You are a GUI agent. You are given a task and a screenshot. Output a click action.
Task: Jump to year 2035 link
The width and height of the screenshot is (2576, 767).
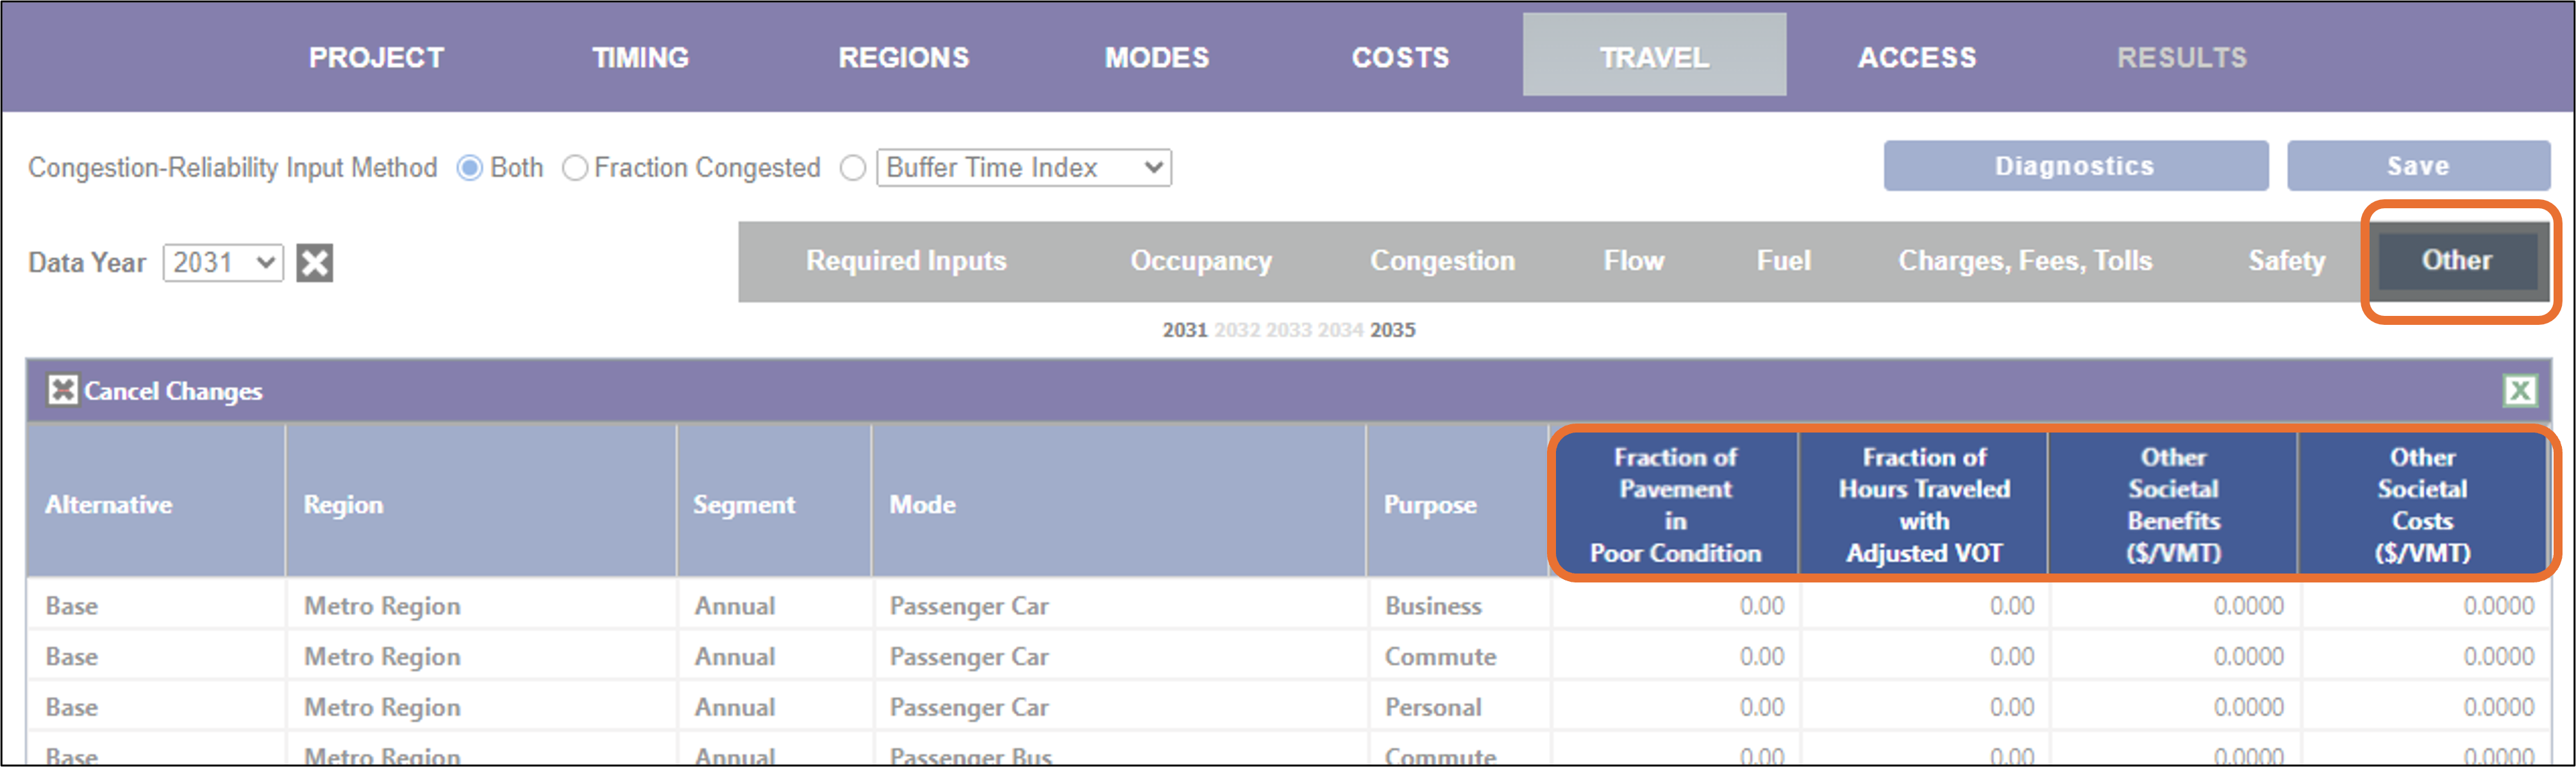point(1392,330)
